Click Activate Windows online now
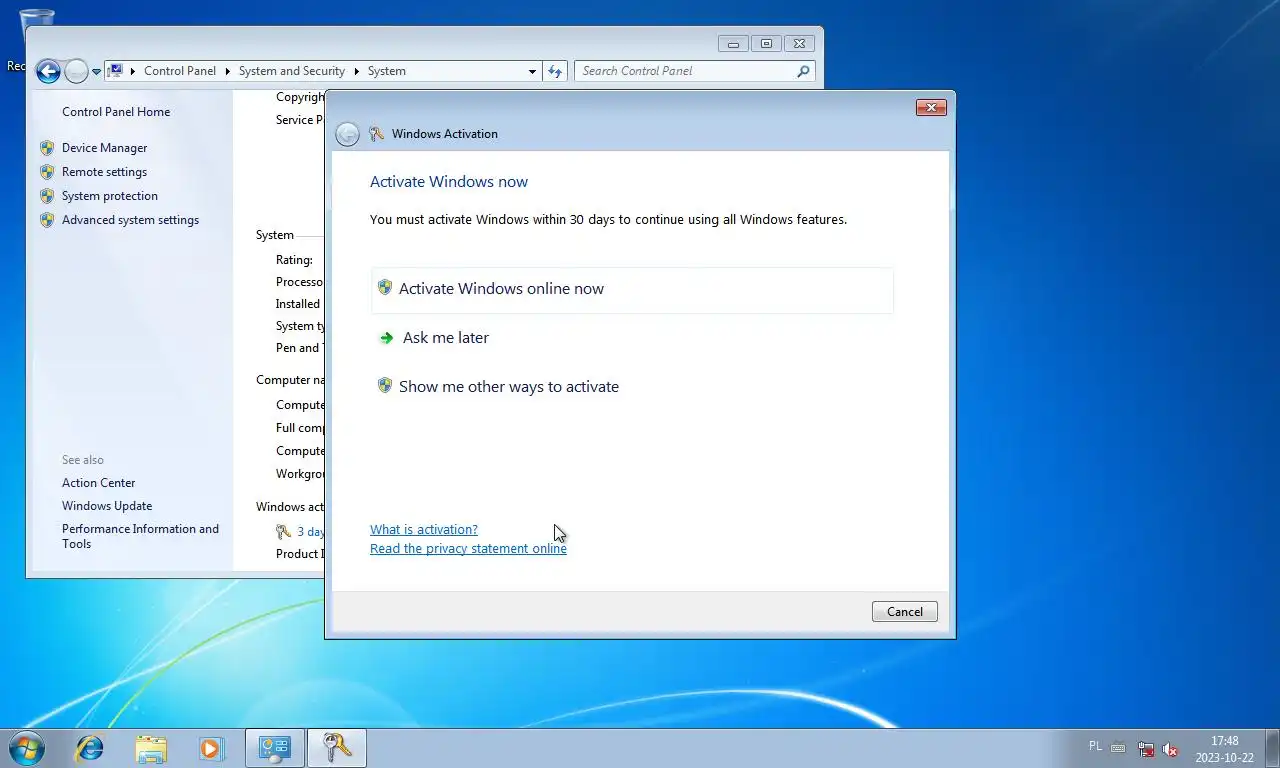 [632, 289]
